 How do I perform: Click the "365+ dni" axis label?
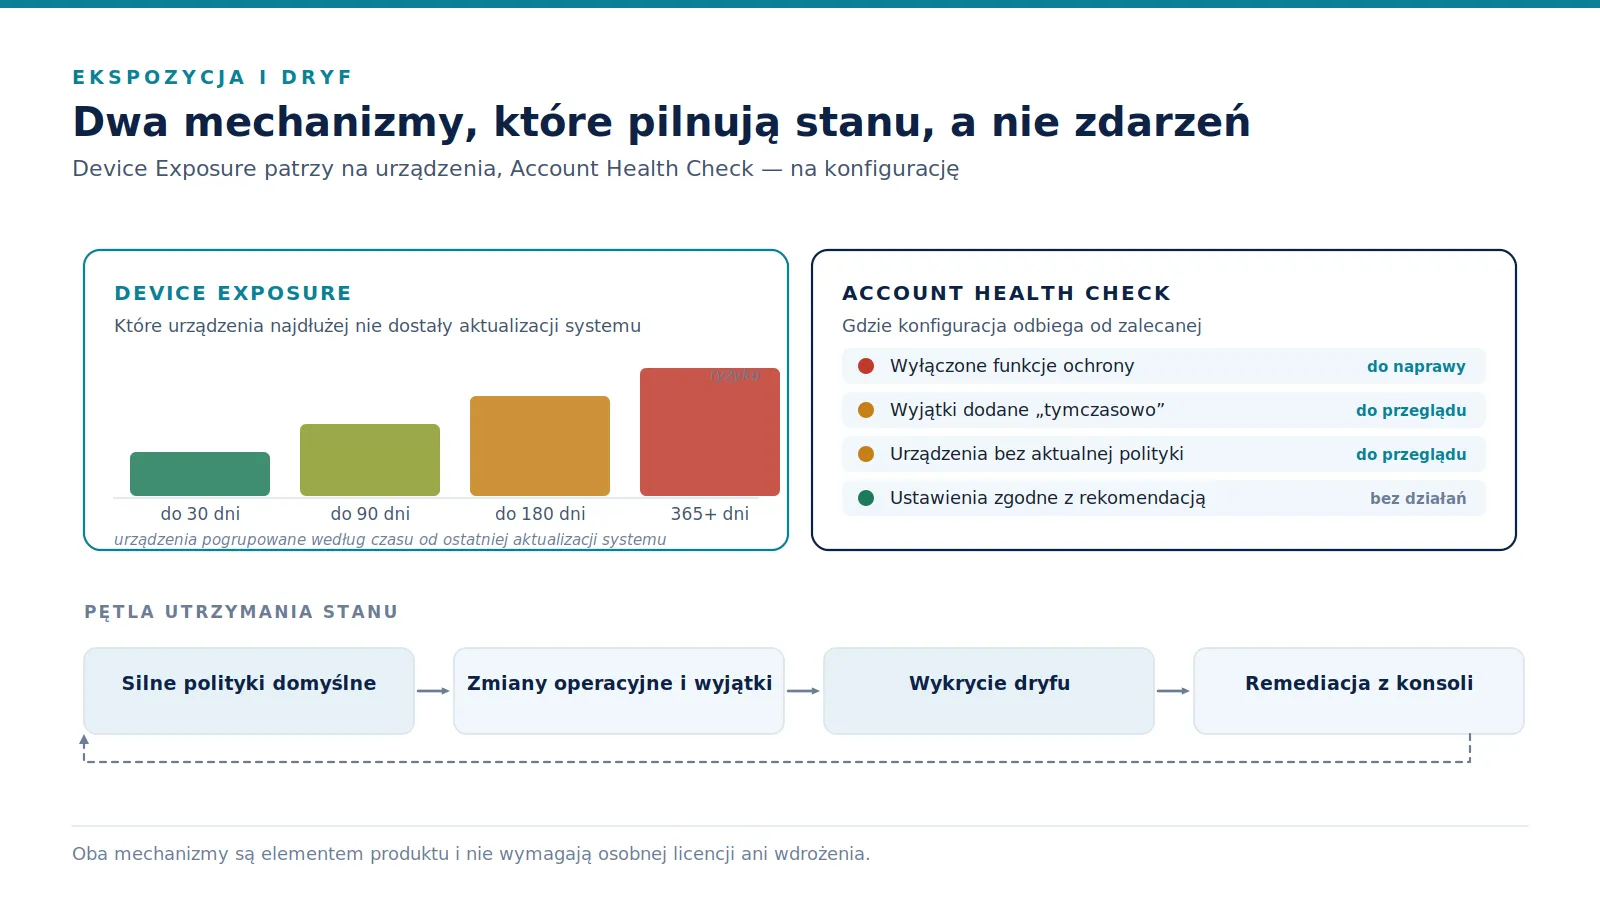pyautogui.click(x=710, y=514)
